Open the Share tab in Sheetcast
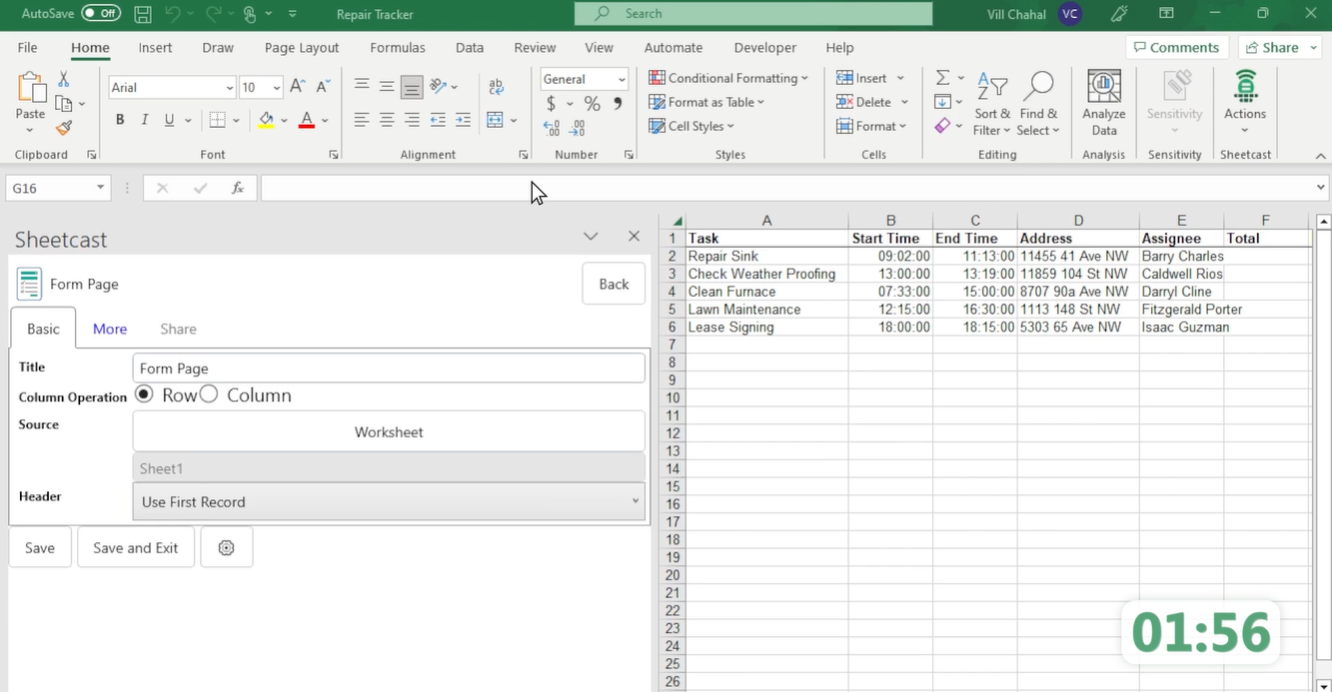This screenshot has height=692, width=1332. pyautogui.click(x=177, y=328)
